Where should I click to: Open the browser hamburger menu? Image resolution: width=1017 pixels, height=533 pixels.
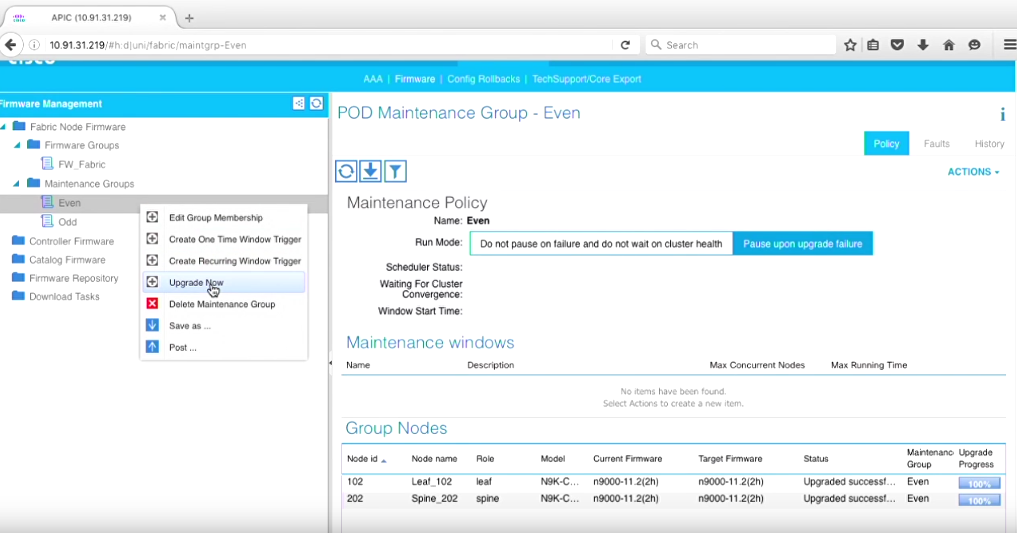pyautogui.click(x=1010, y=45)
